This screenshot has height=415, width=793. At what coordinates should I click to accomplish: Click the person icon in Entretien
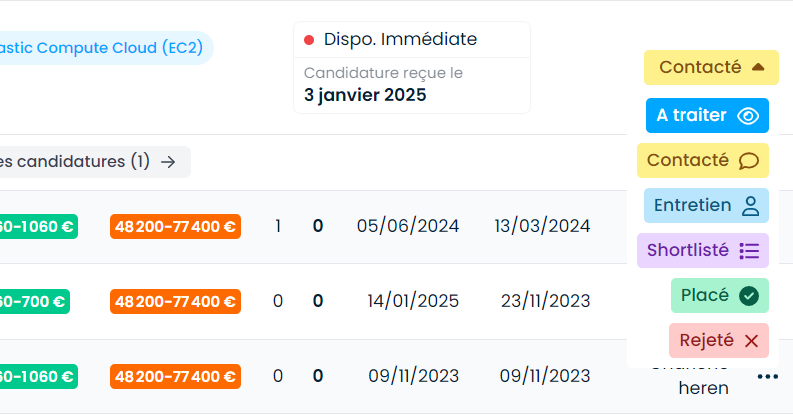pos(751,206)
